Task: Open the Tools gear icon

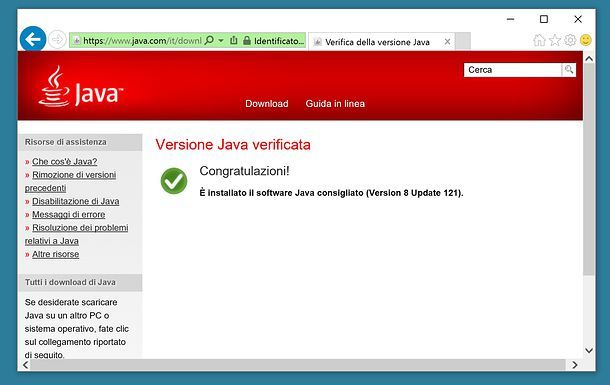Action: tap(570, 40)
